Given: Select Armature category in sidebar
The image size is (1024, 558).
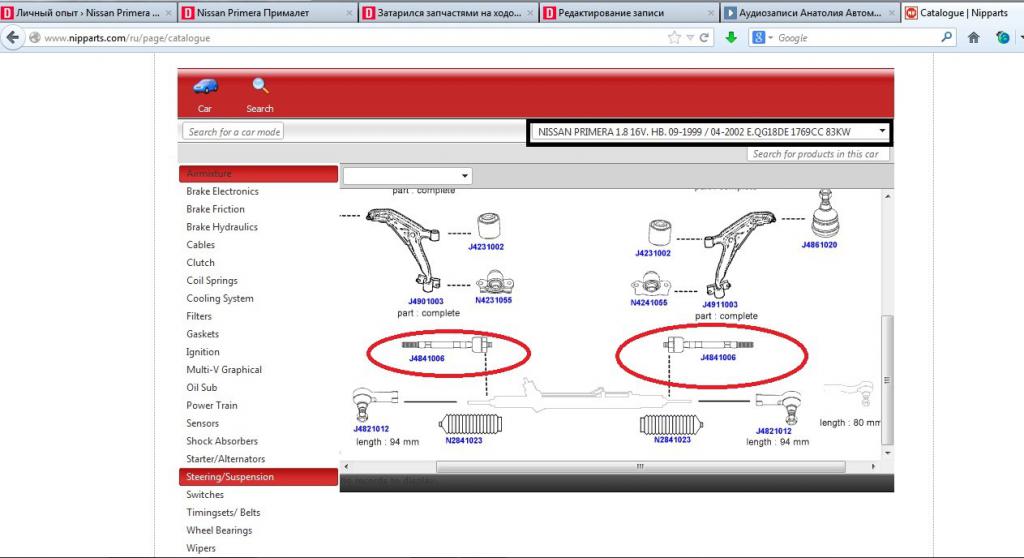Looking at the screenshot, I should [x=258, y=173].
